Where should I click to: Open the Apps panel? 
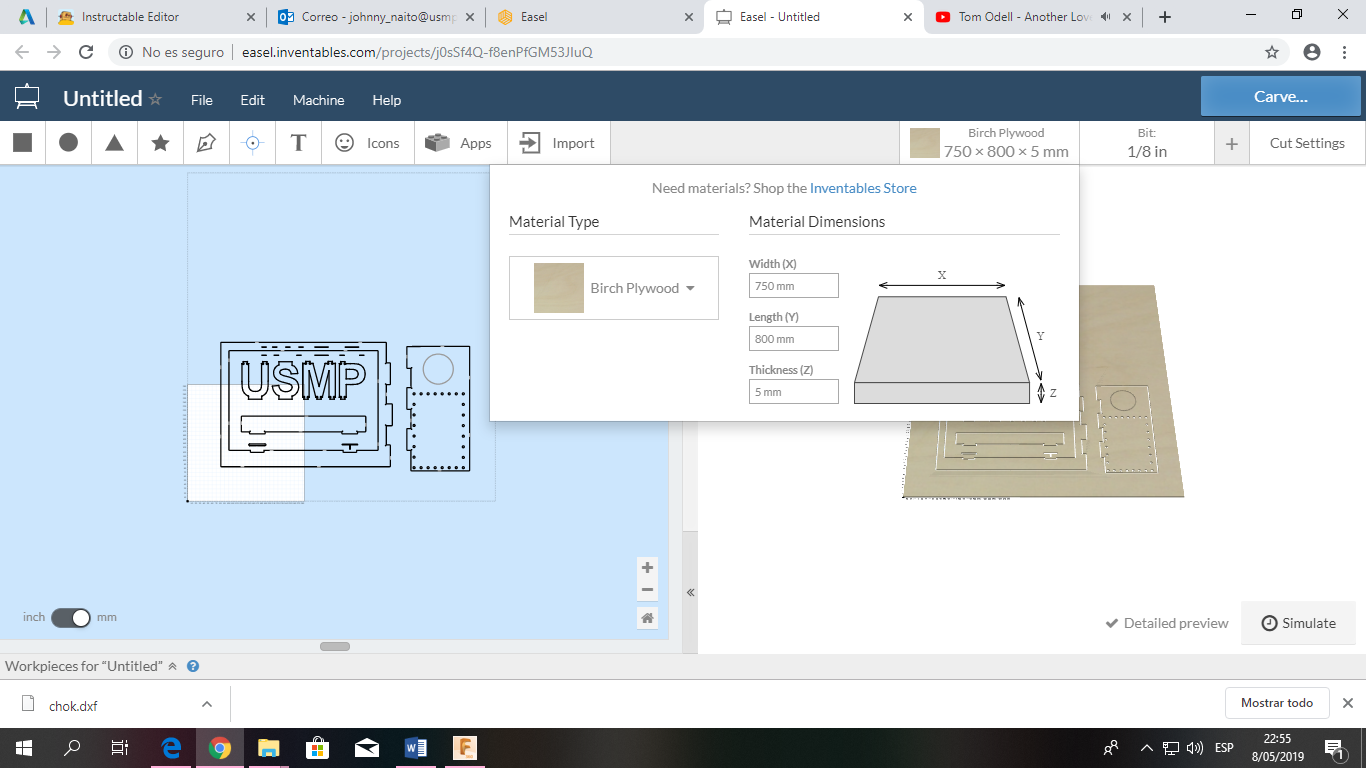[459, 143]
